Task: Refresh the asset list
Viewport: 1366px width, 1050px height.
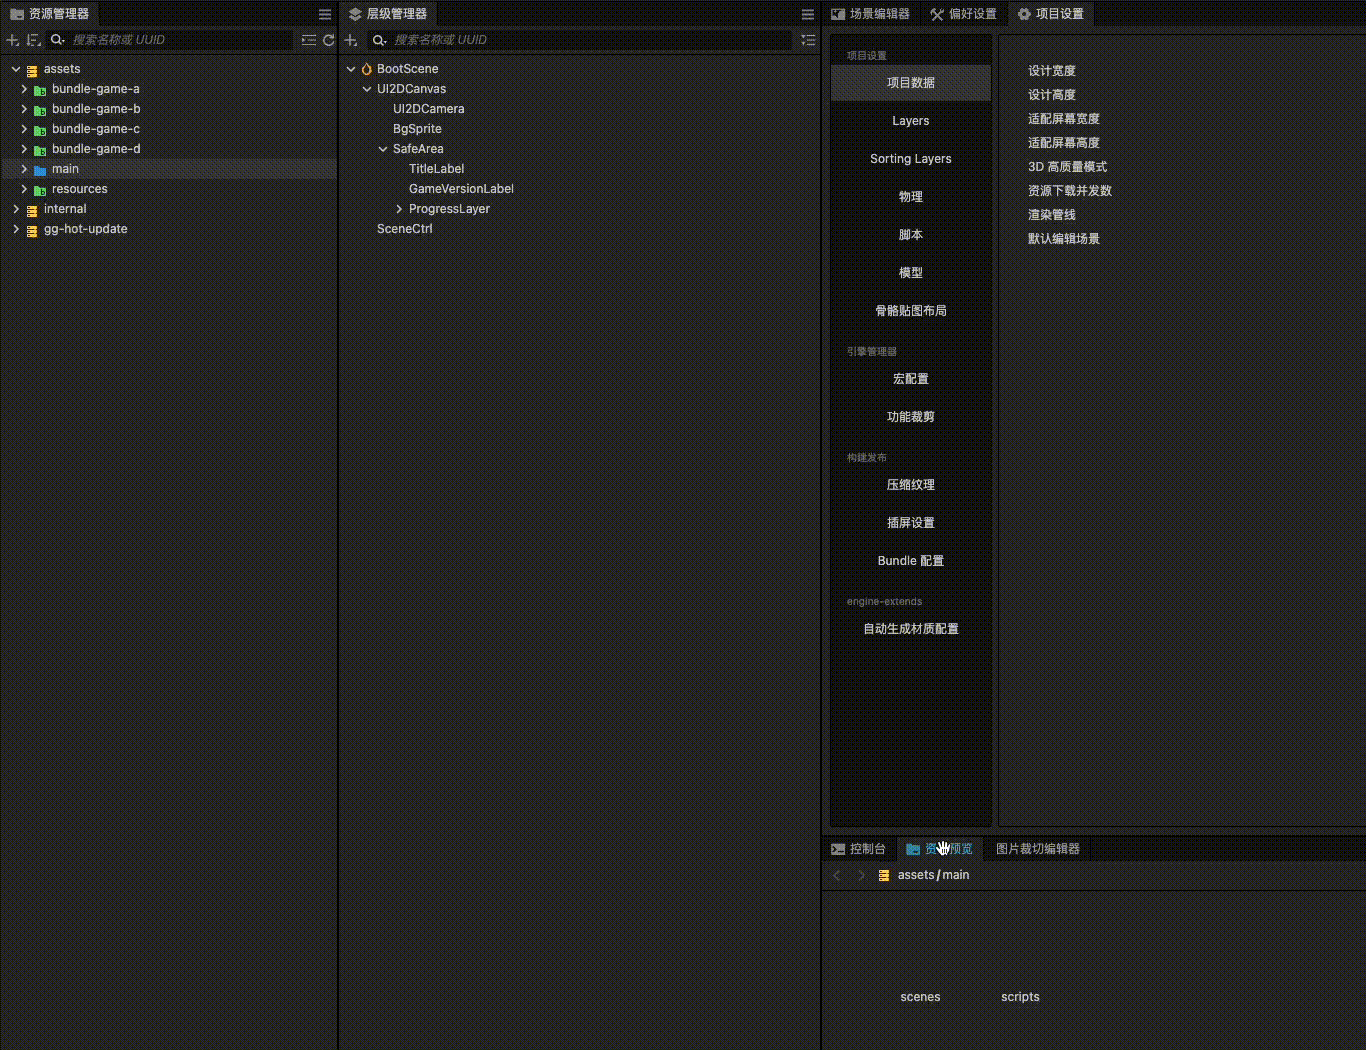Action: coord(328,40)
